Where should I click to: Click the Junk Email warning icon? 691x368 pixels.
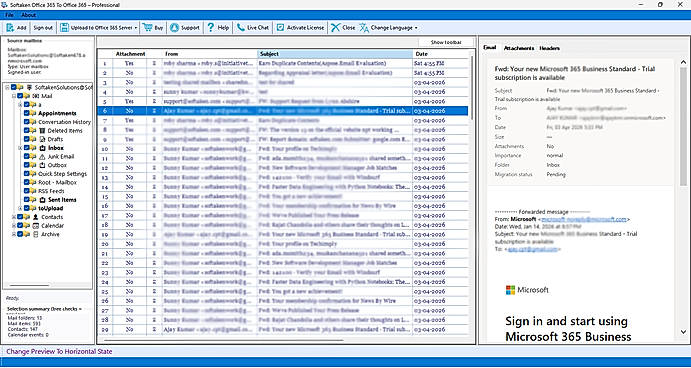[42, 156]
